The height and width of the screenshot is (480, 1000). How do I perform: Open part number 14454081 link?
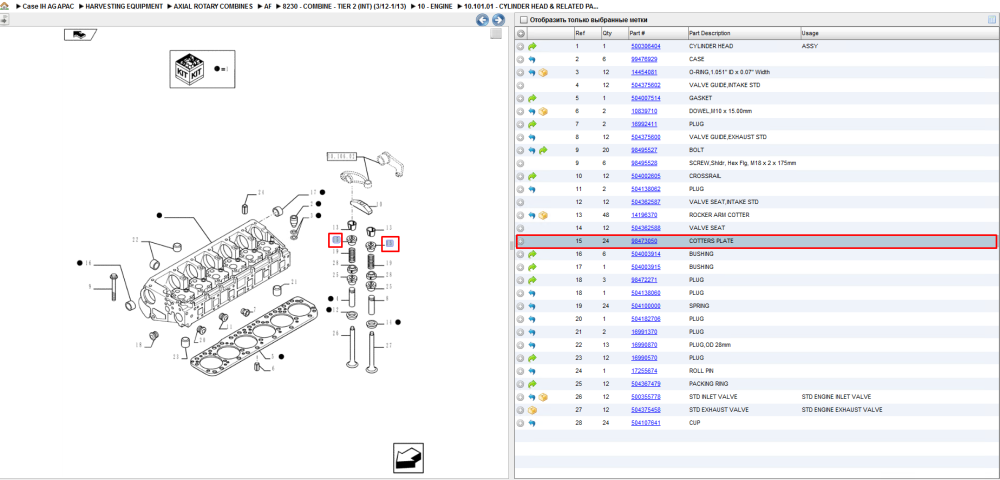[644, 72]
